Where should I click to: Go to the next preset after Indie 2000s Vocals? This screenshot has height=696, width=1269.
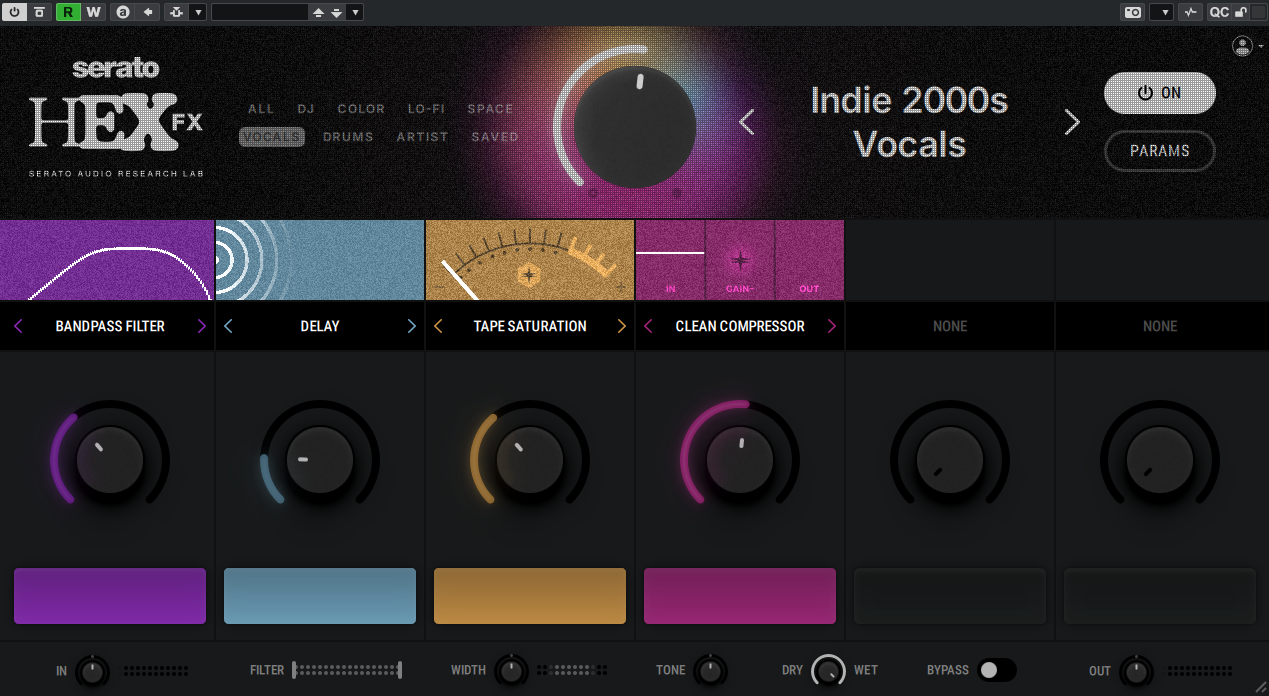pos(1072,122)
